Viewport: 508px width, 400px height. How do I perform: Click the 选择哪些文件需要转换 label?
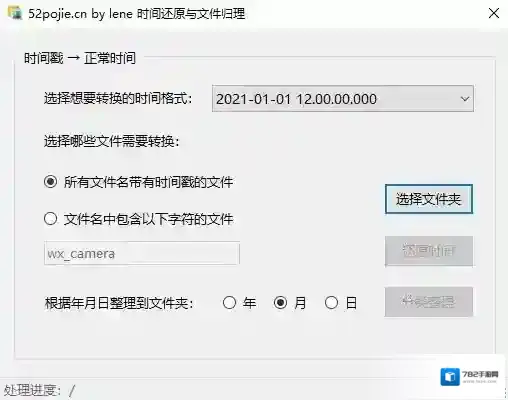pyautogui.click(x=112, y=141)
